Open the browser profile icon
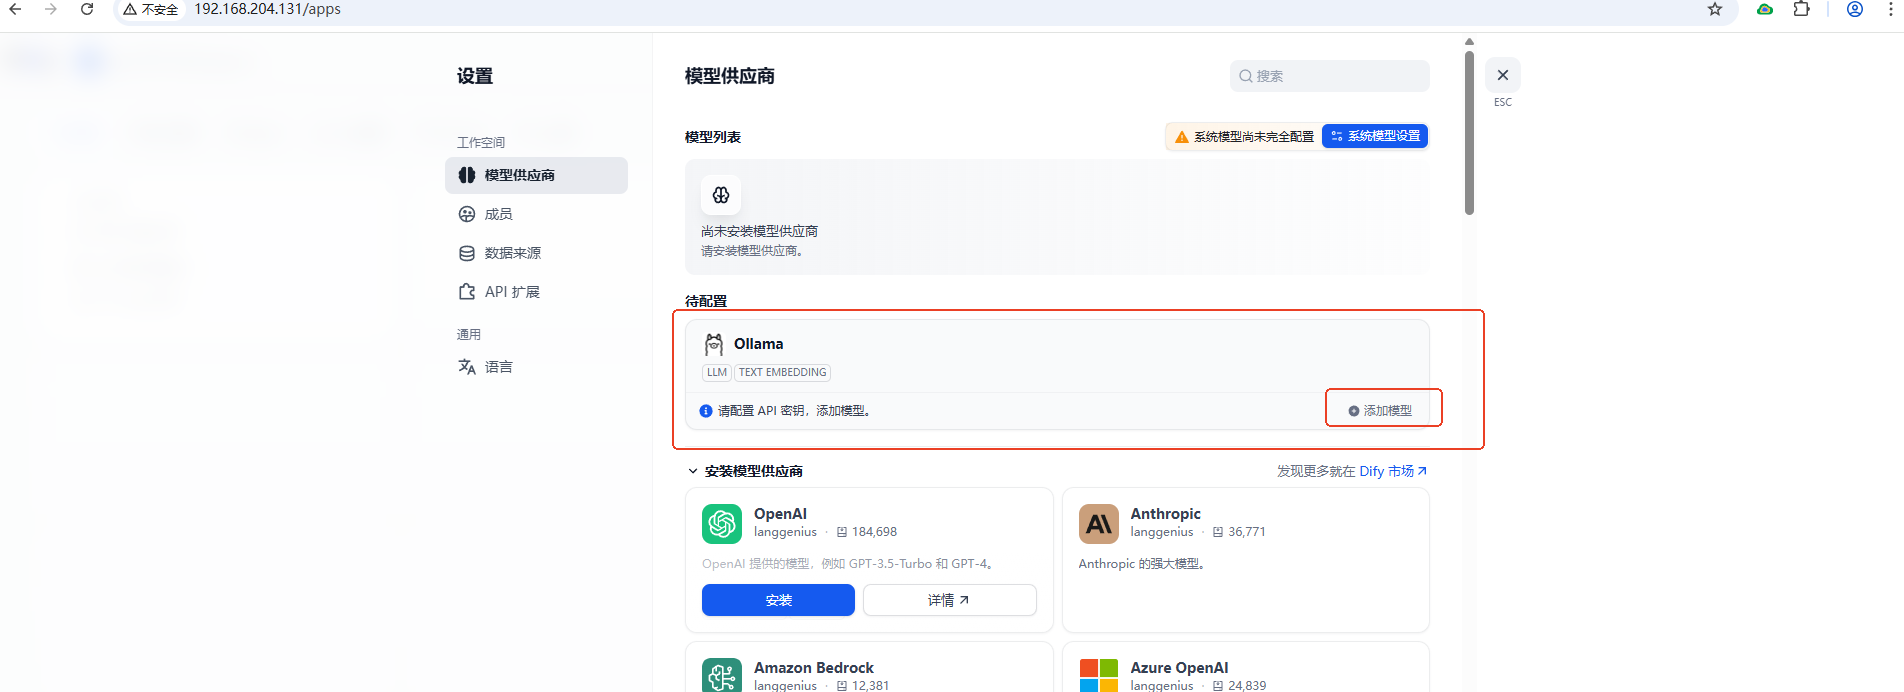Image resolution: width=1904 pixels, height=692 pixels. pos(1855,9)
